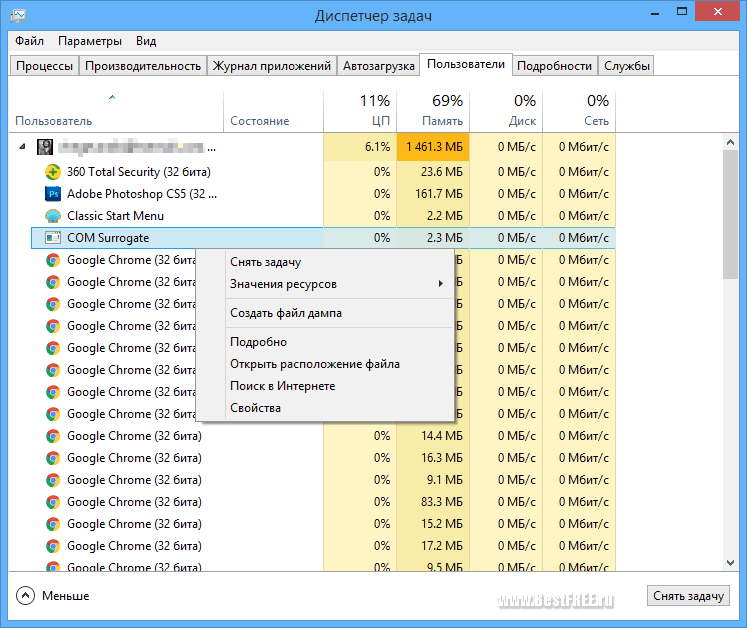The image size is (747, 628).
Task: Click the Task Manager title bar icon
Action: pos(18,15)
